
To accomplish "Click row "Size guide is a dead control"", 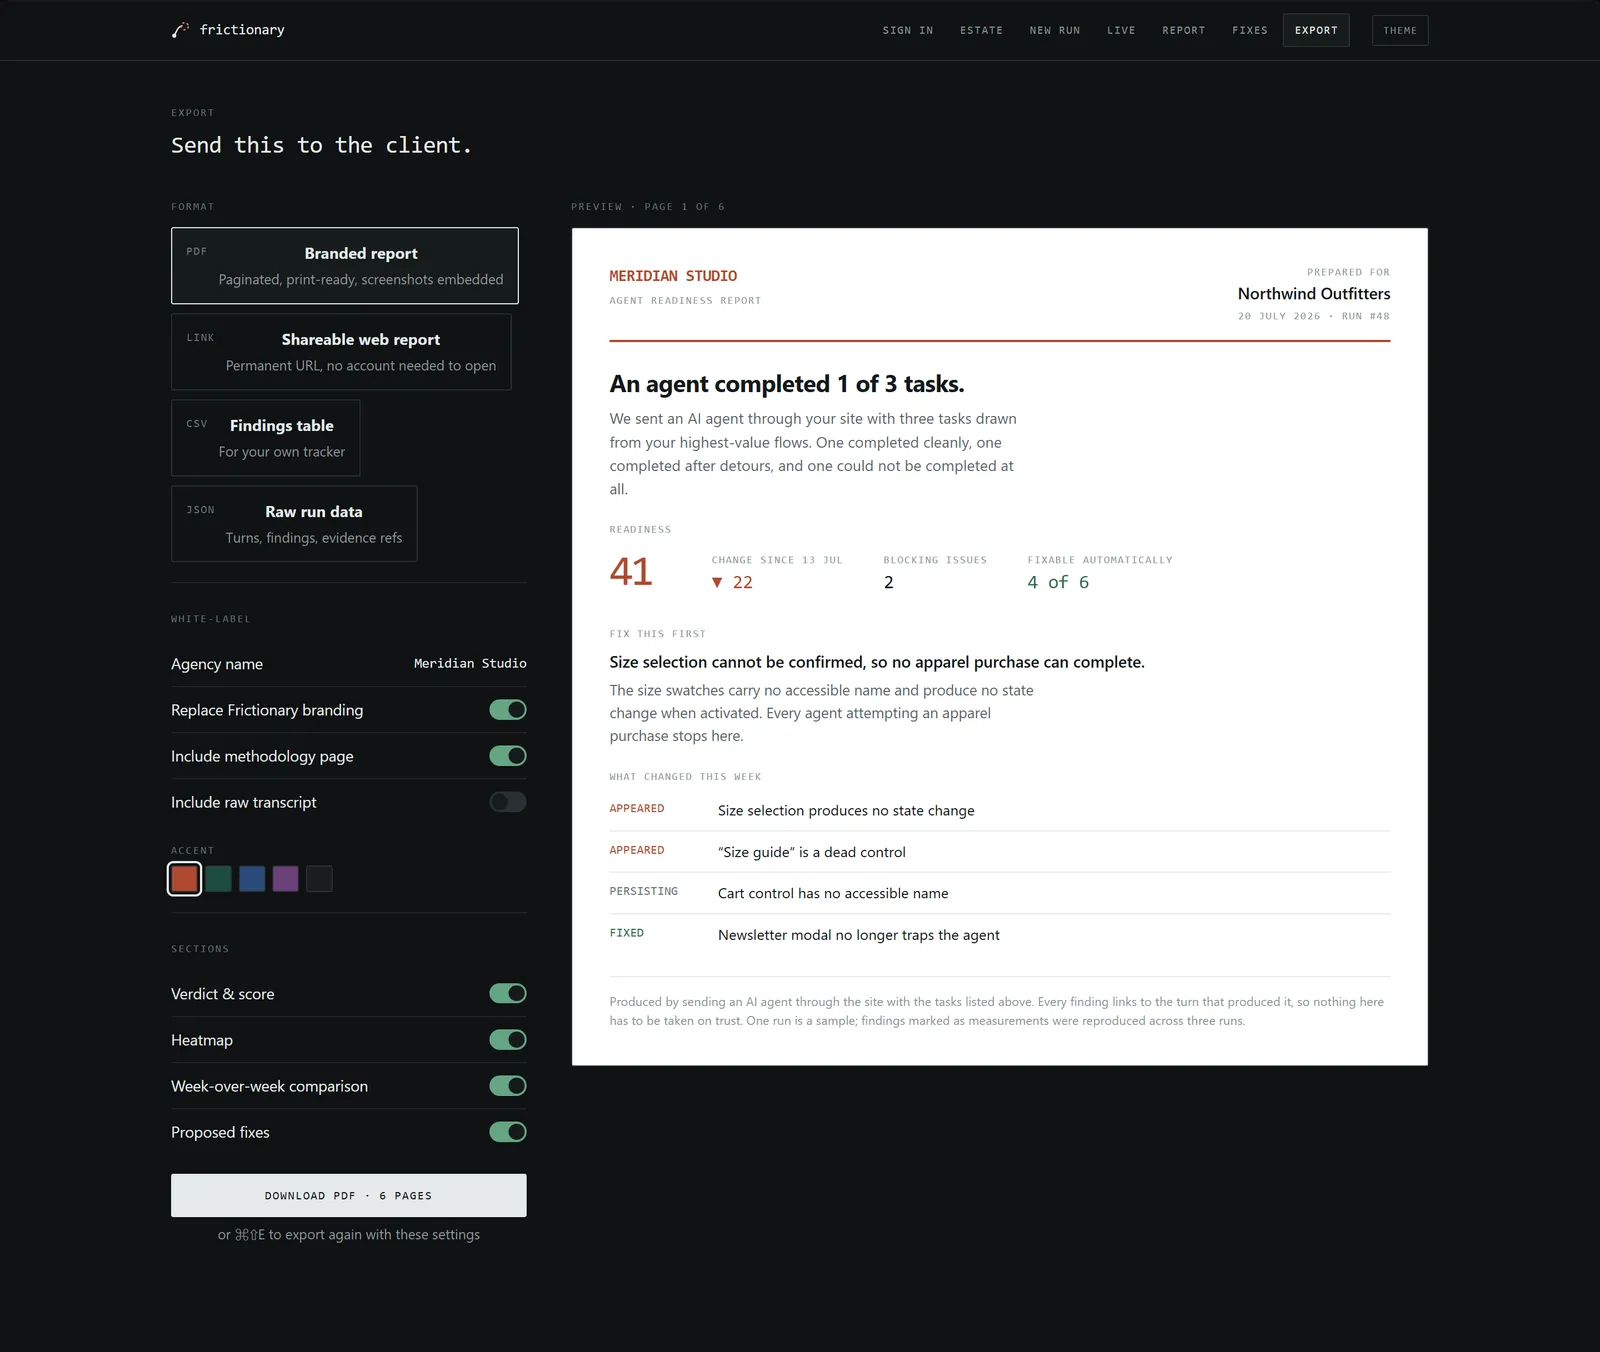I will [x=1000, y=852].
